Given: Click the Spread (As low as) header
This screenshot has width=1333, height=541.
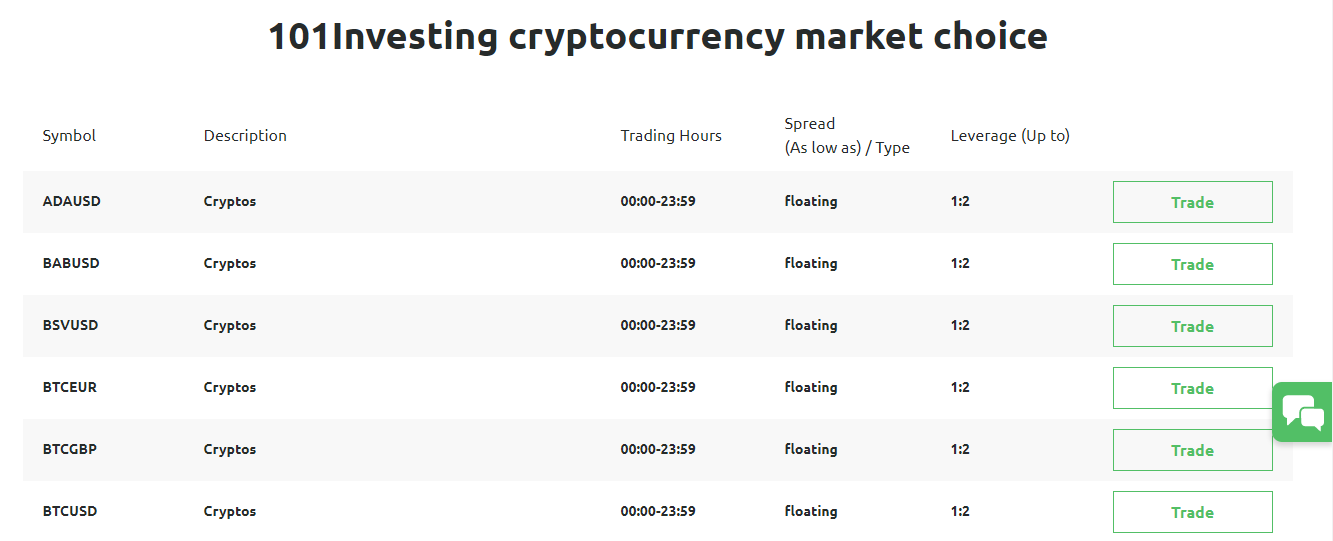Looking at the screenshot, I should [847, 136].
